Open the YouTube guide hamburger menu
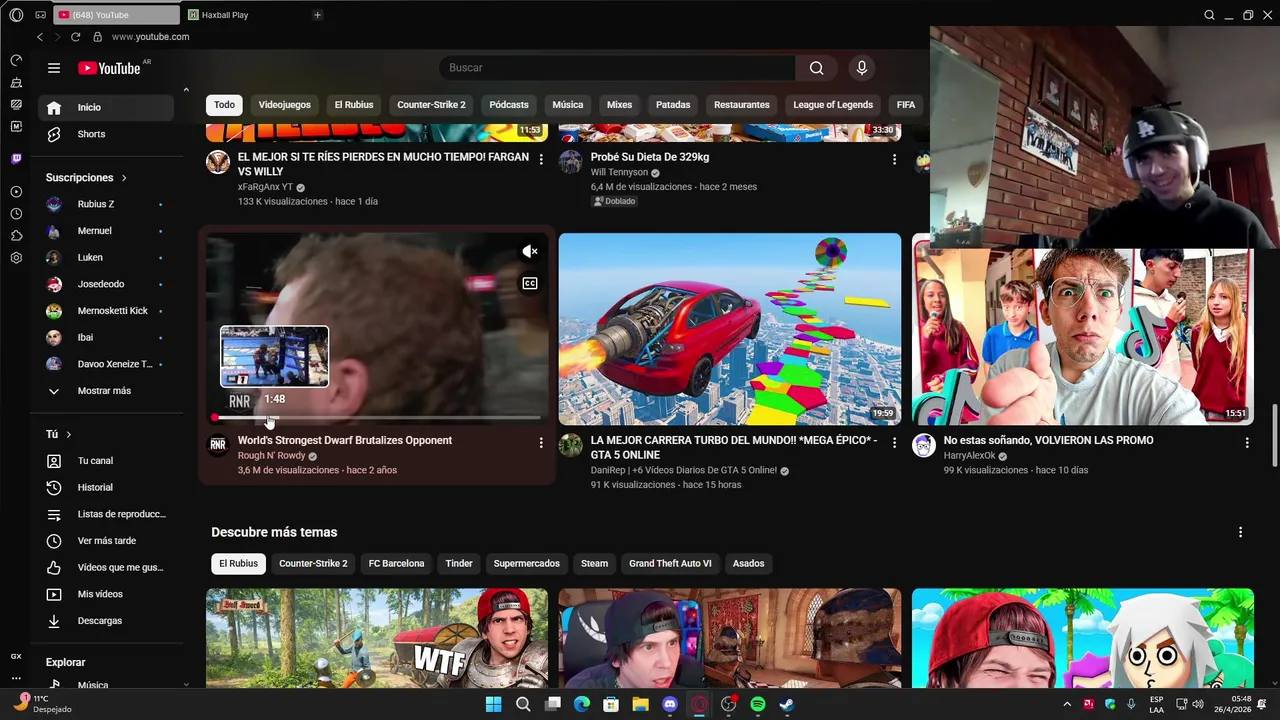The width and height of the screenshot is (1280, 720). (x=54, y=68)
